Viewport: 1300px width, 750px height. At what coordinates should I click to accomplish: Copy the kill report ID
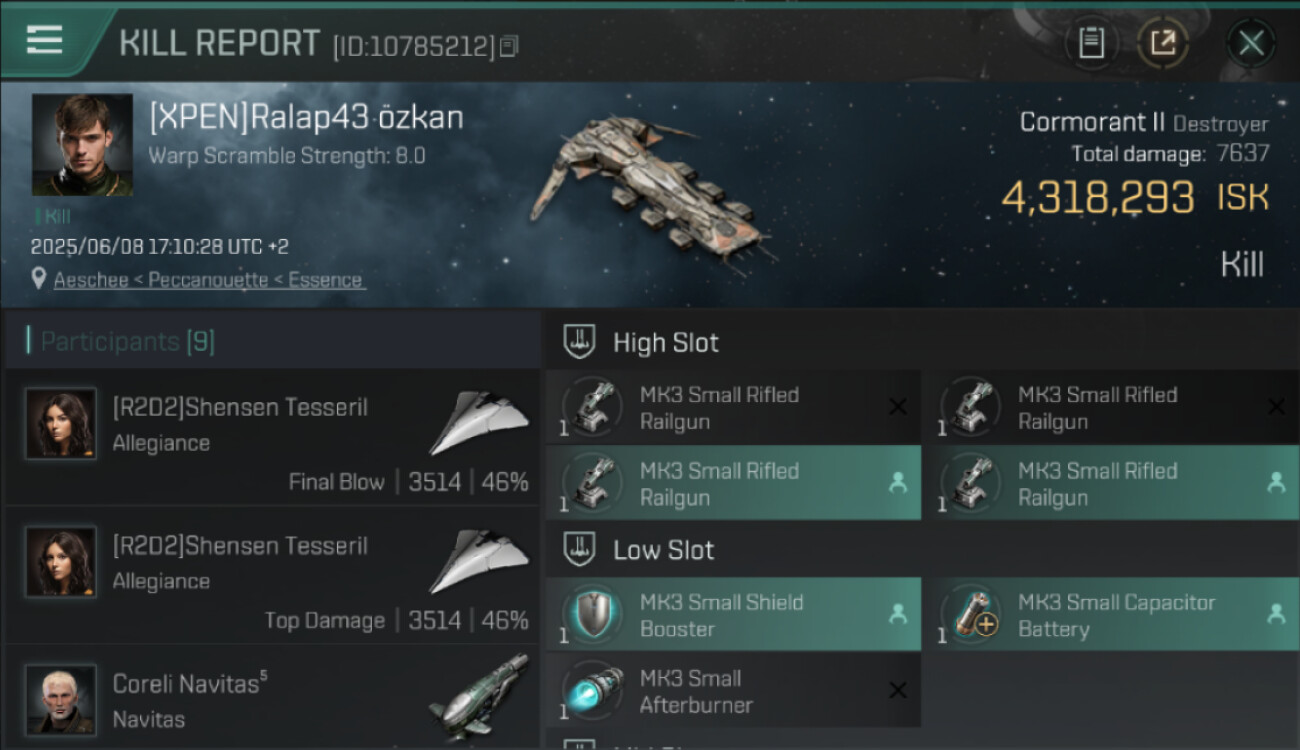click(509, 46)
